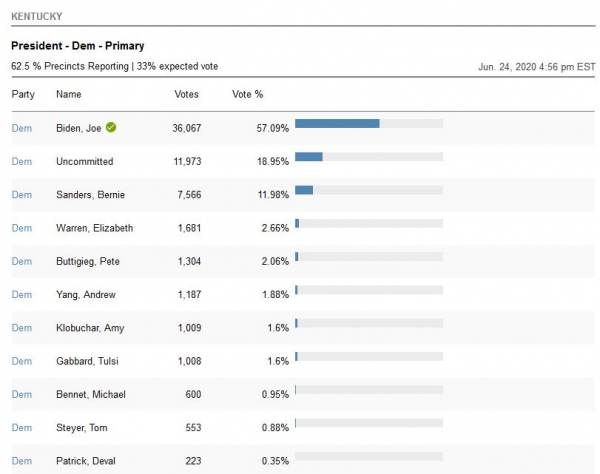
Task: Click the Name column header
Action: (69, 94)
